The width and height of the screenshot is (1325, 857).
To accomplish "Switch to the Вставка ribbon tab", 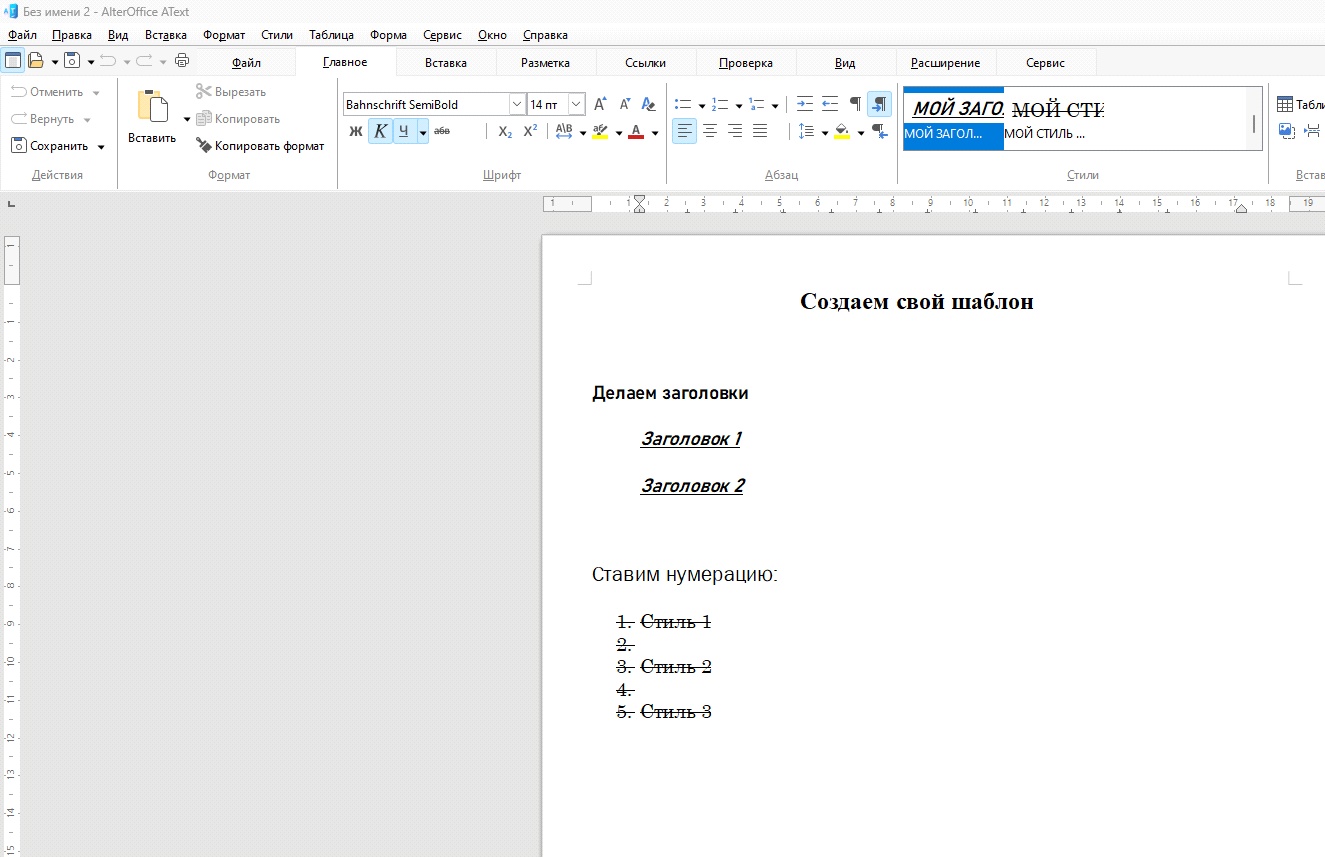I will coord(446,63).
